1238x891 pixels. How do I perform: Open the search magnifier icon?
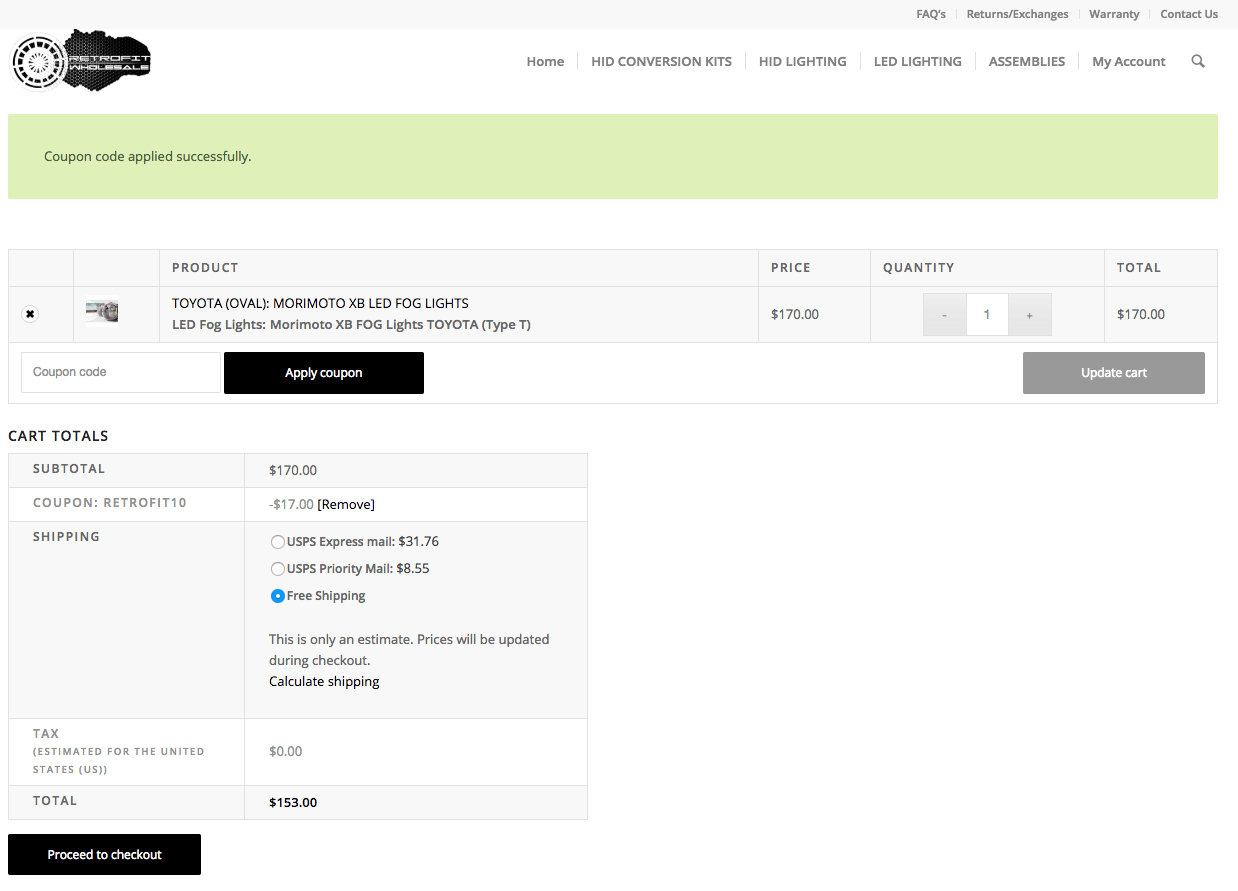[x=1198, y=61]
